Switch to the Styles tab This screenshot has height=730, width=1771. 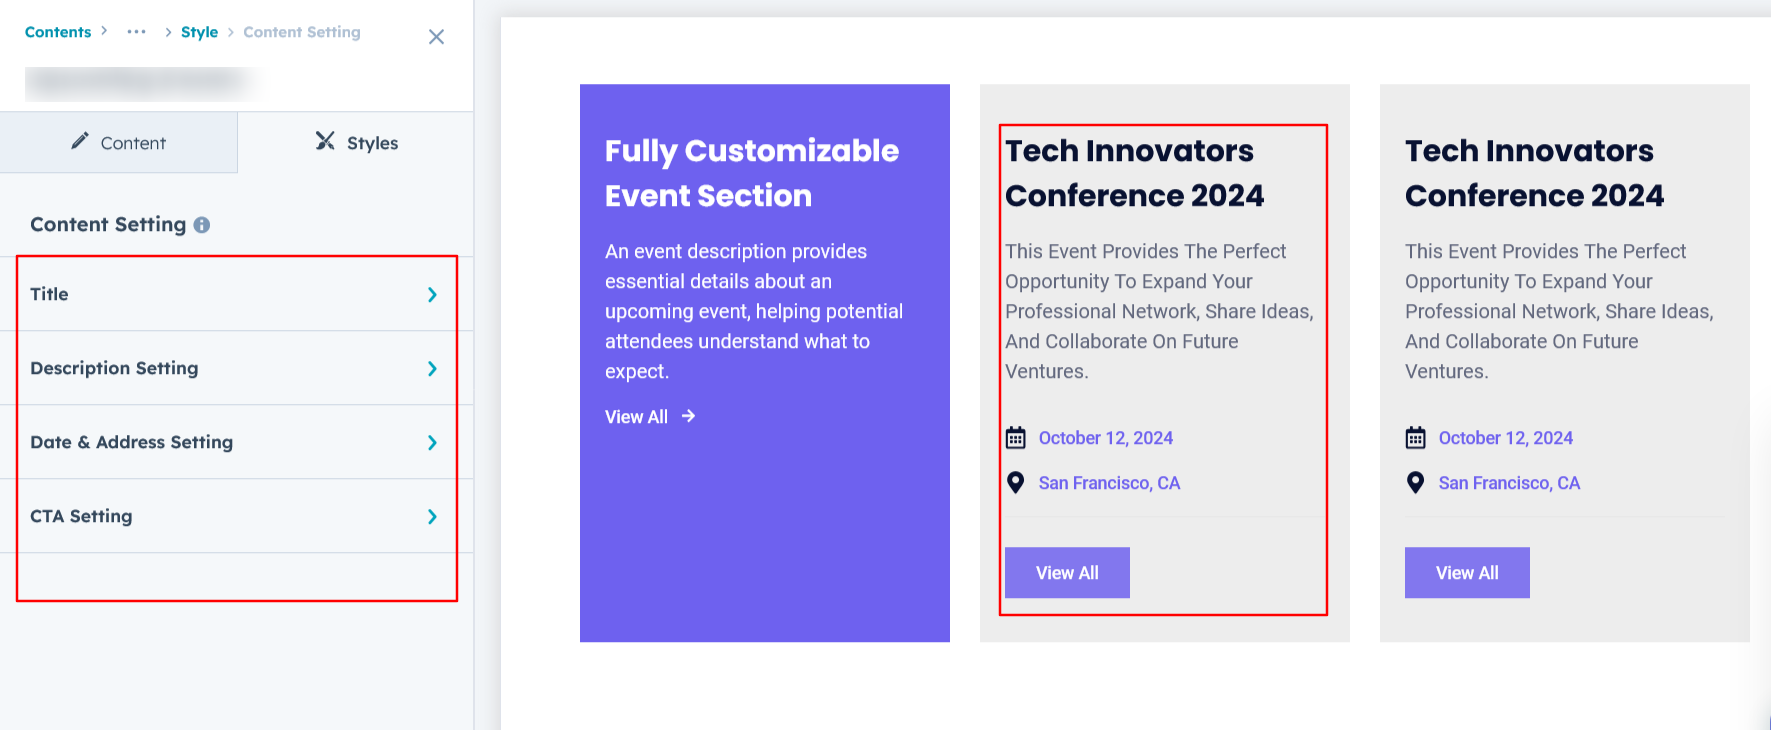pyautogui.click(x=357, y=143)
